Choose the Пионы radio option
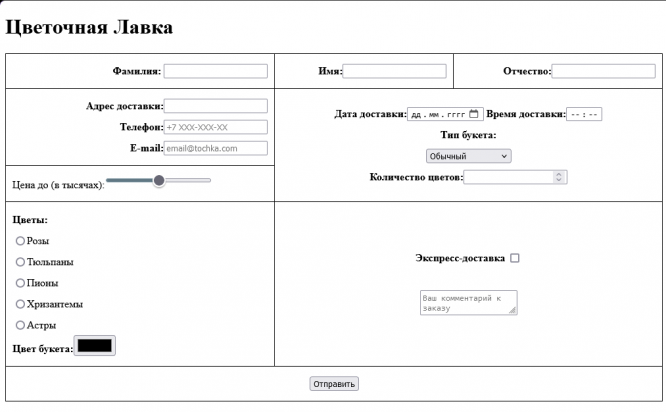666x412 pixels. (20, 283)
